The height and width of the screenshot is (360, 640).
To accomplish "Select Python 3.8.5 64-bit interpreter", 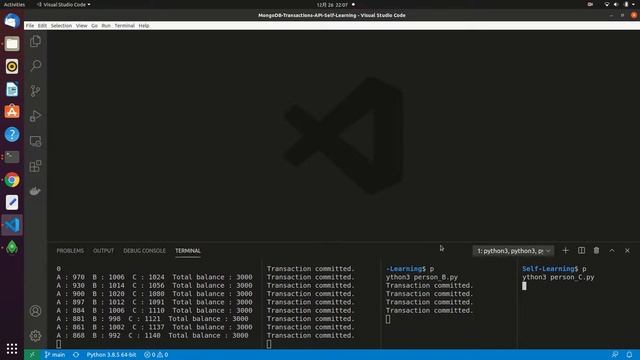I will 111,355.
